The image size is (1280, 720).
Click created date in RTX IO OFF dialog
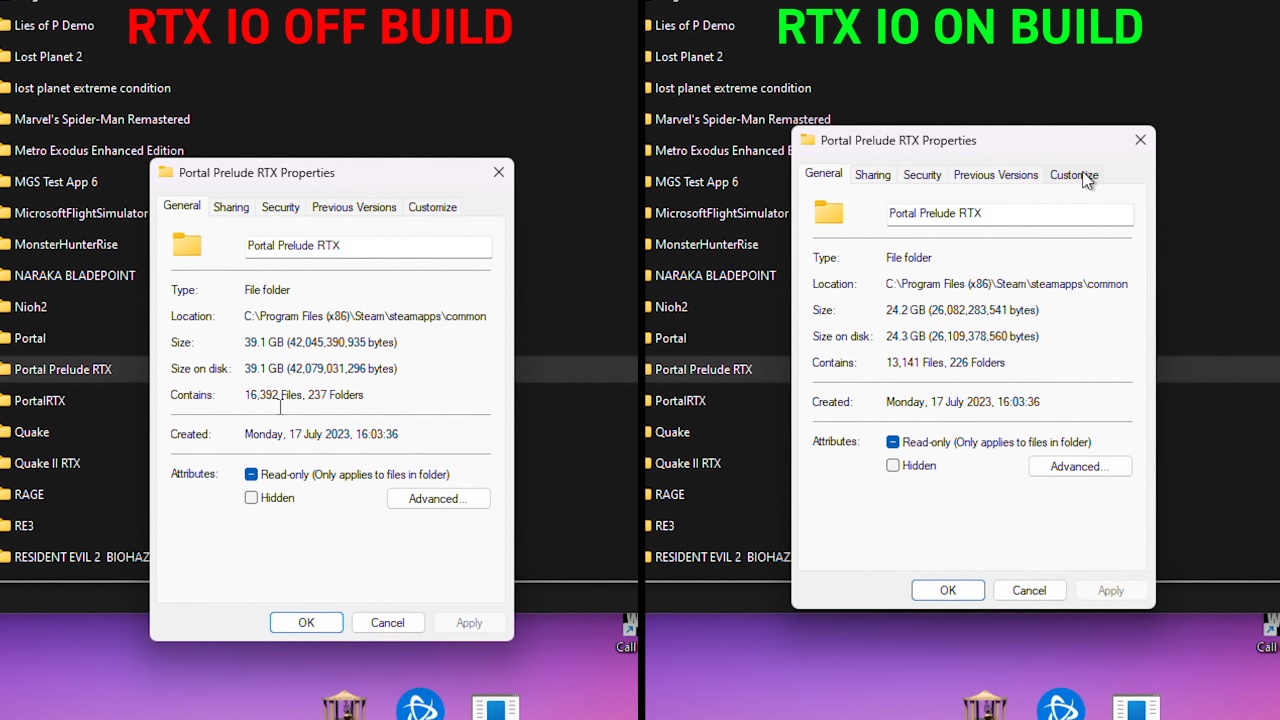pos(321,434)
